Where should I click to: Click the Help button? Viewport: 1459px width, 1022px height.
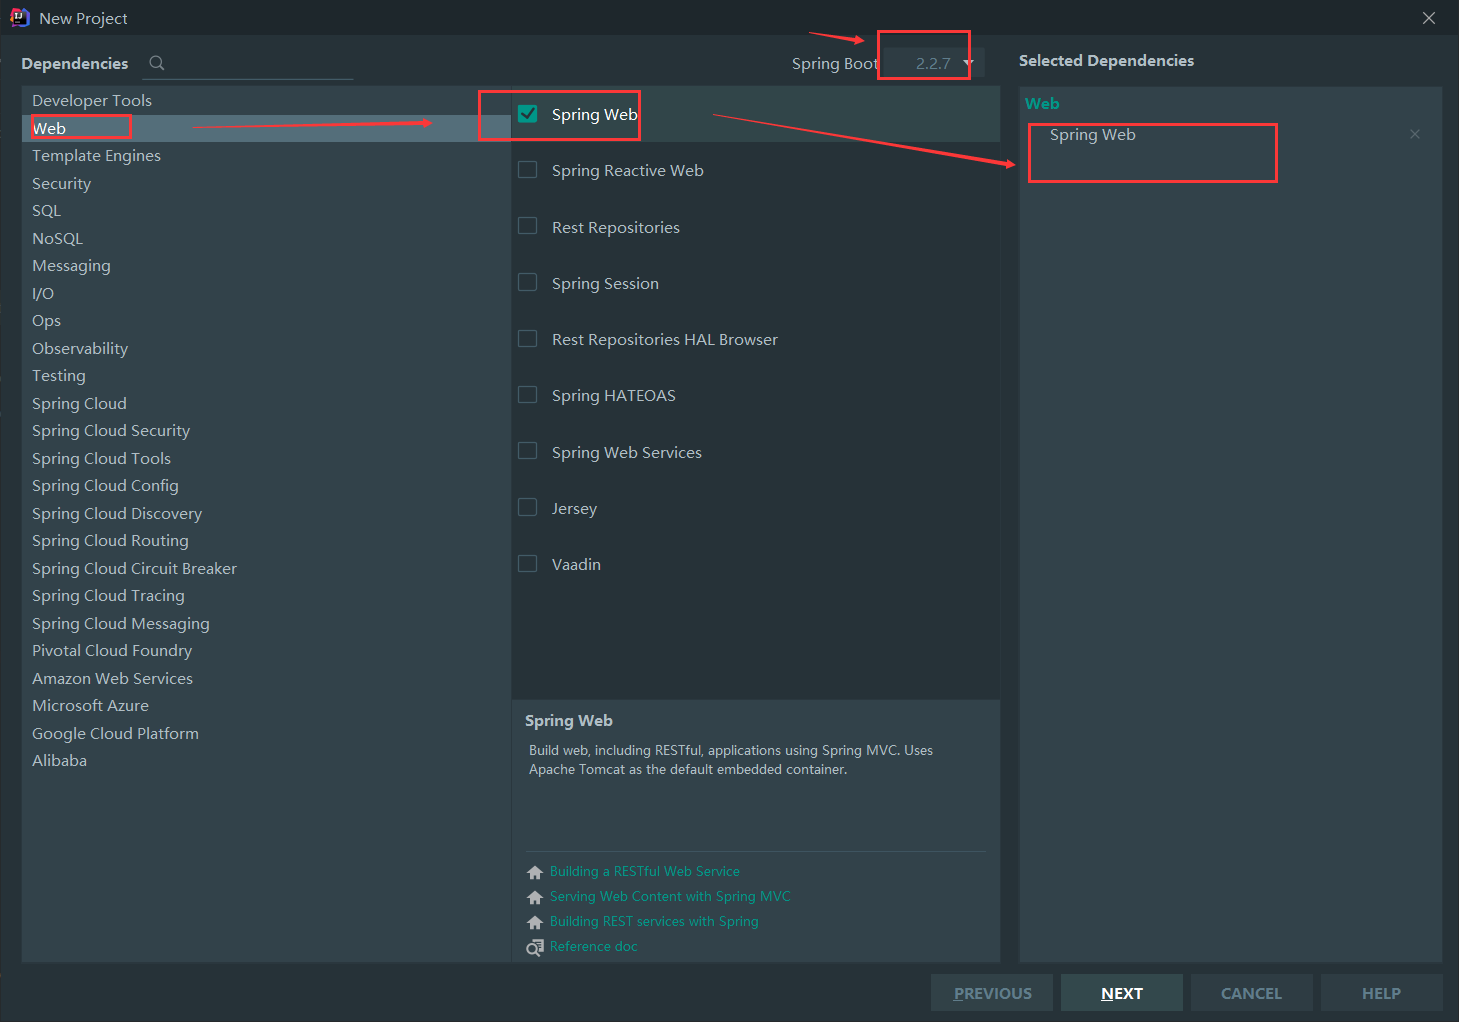(1381, 993)
